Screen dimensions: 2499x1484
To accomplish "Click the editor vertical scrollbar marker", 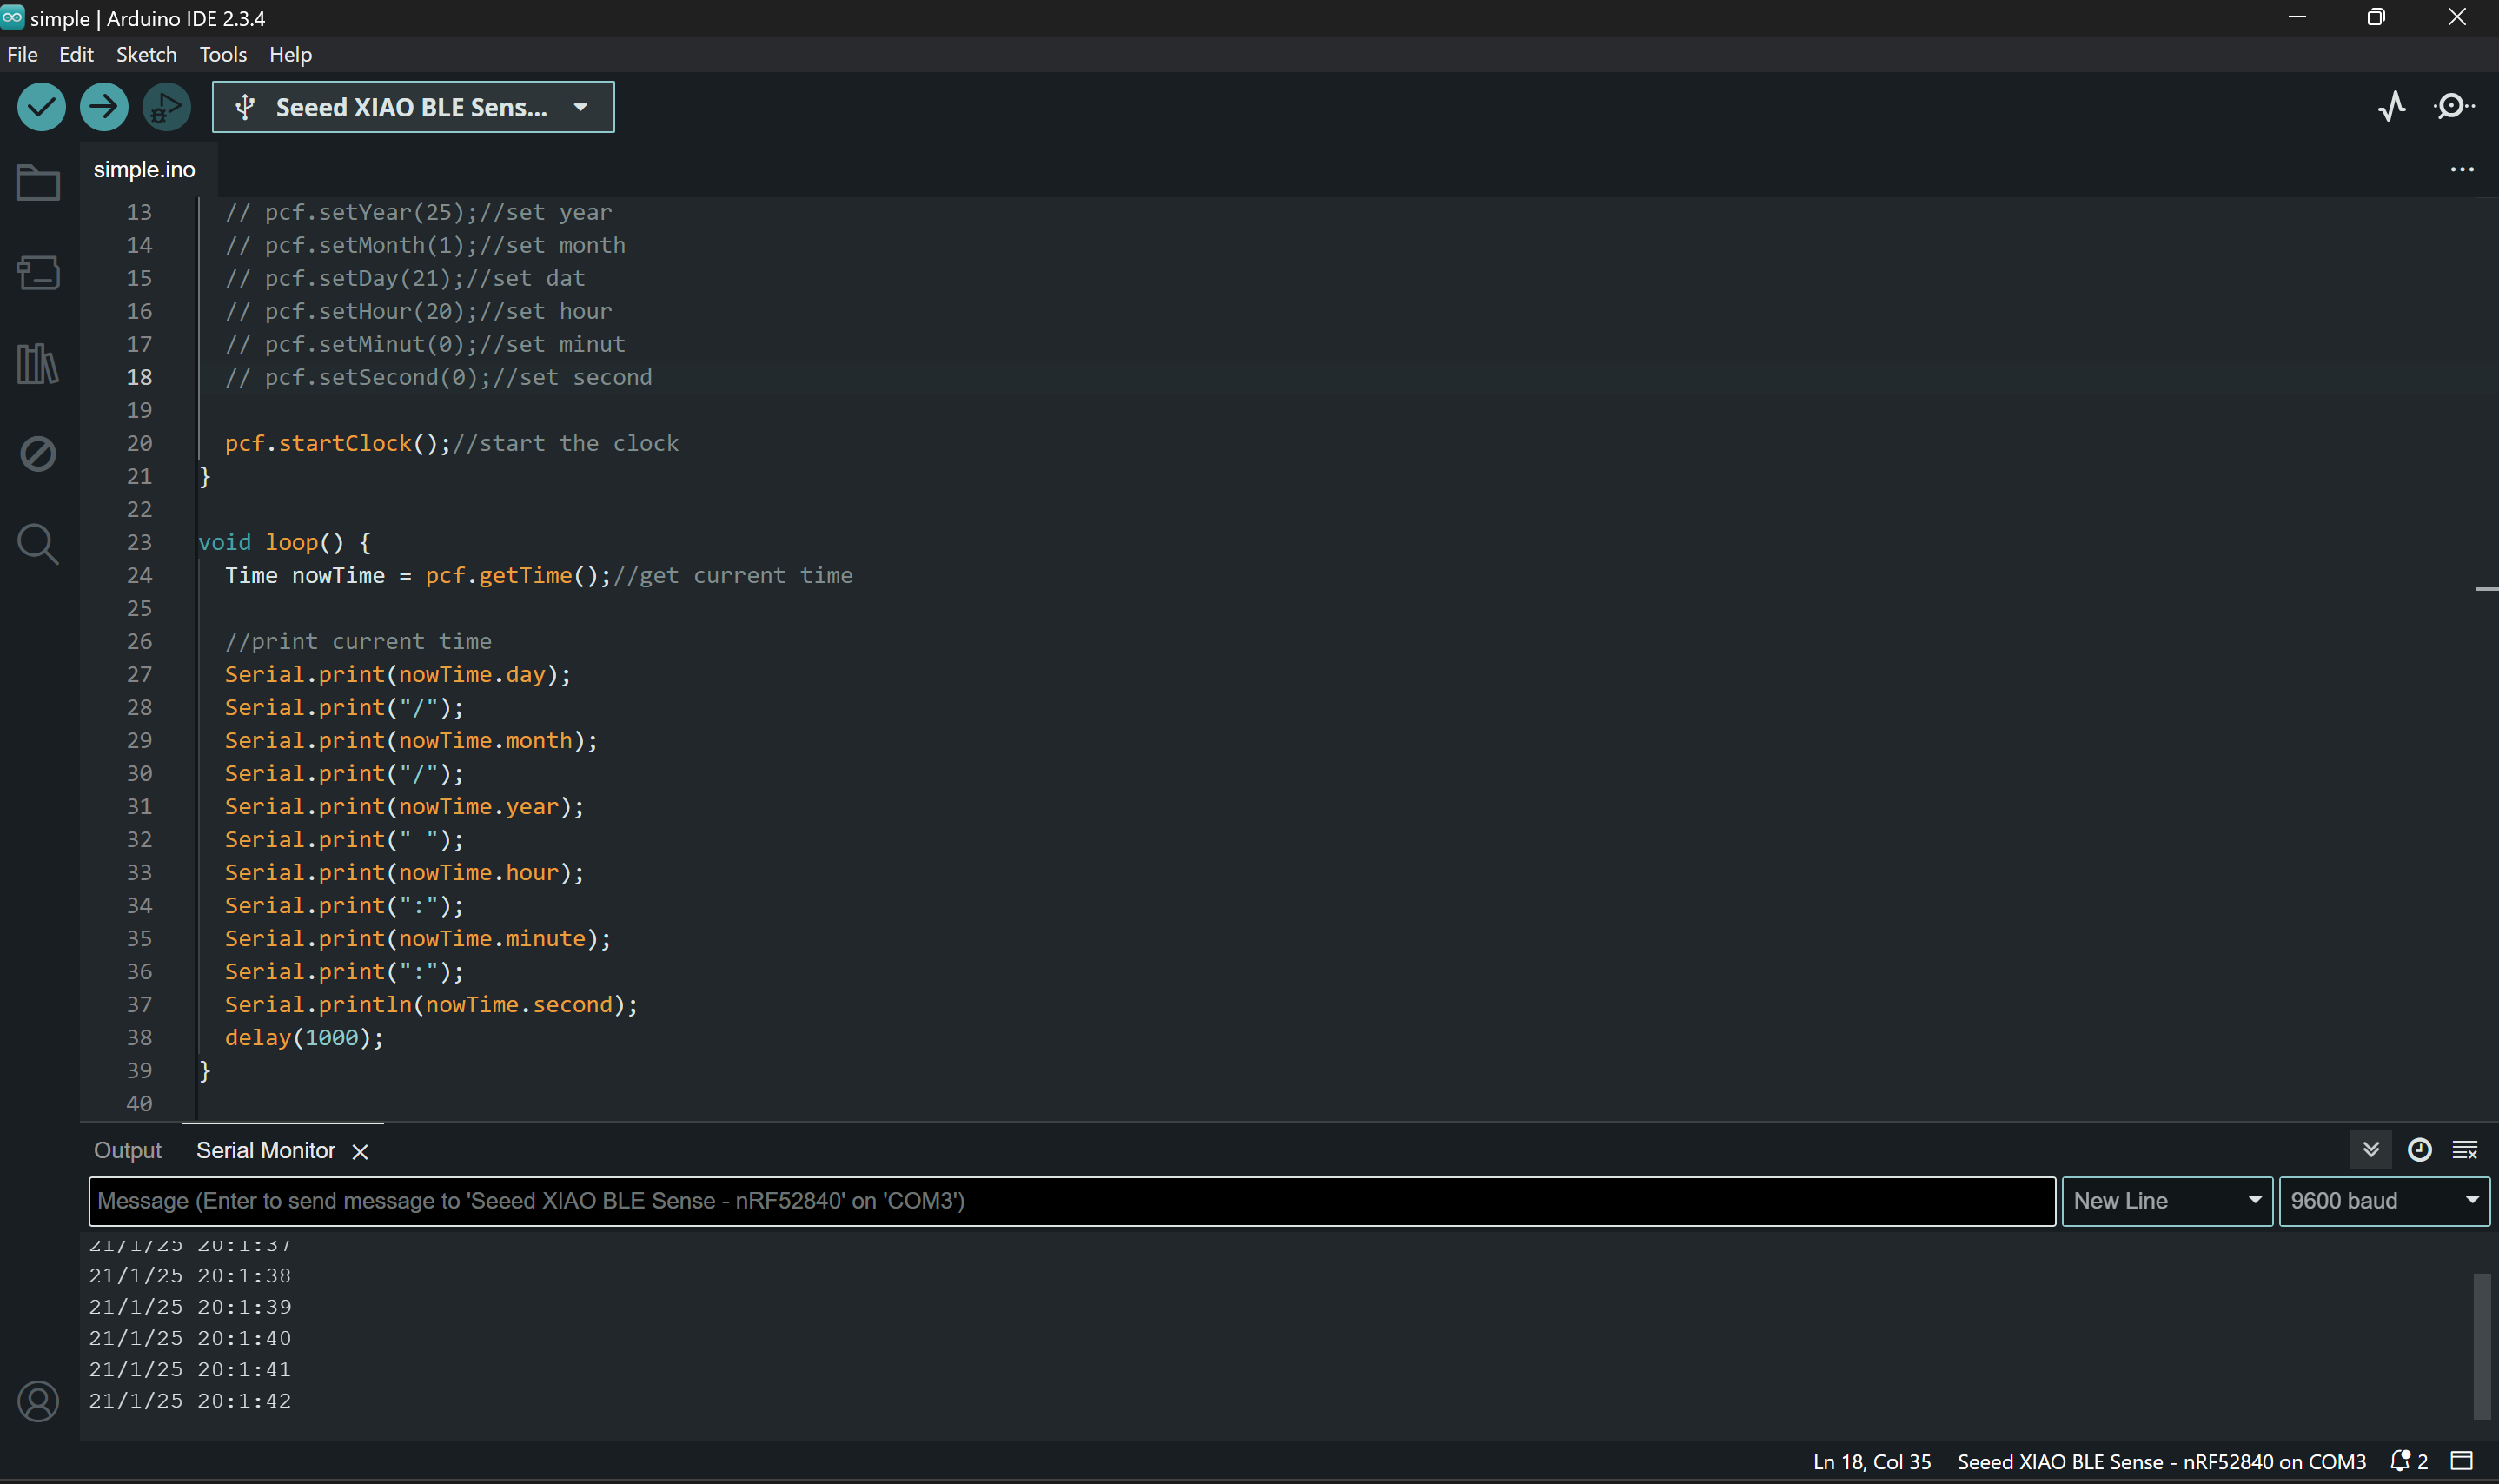I will click(2487, 589).
